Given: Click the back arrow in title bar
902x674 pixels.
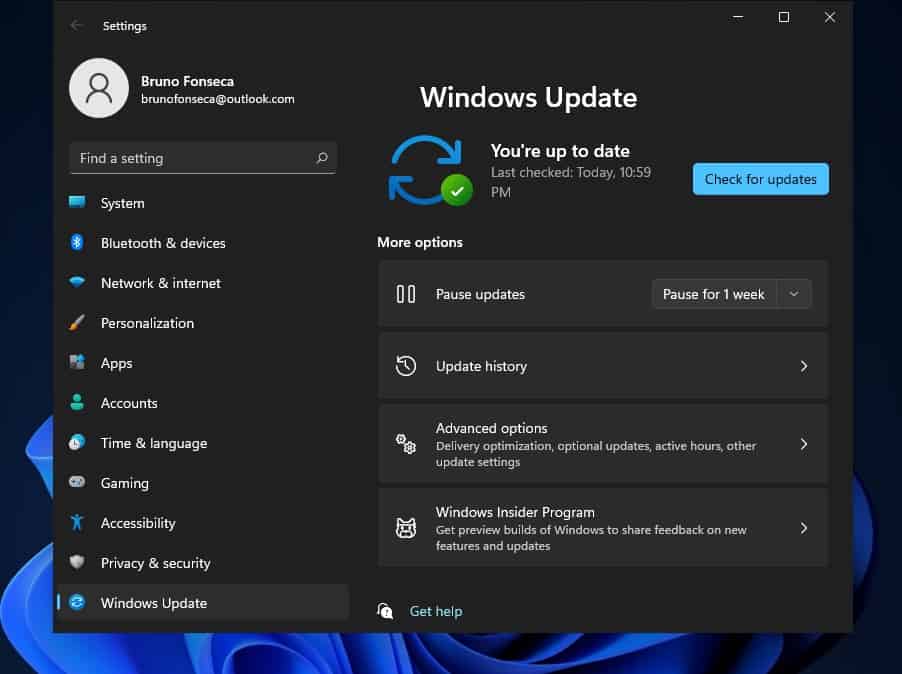Looking at the screenshot, I should pos(77,25).
